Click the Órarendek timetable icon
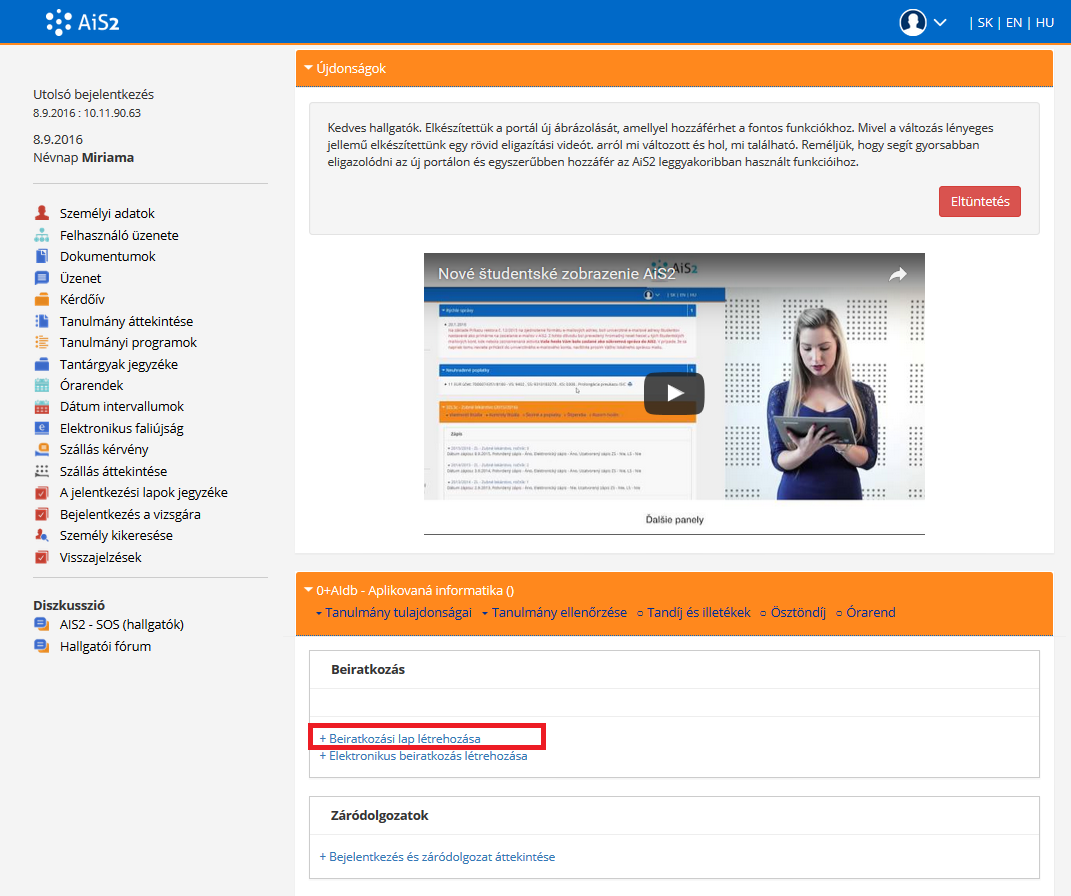1071x896 pixels. [41, 385]
